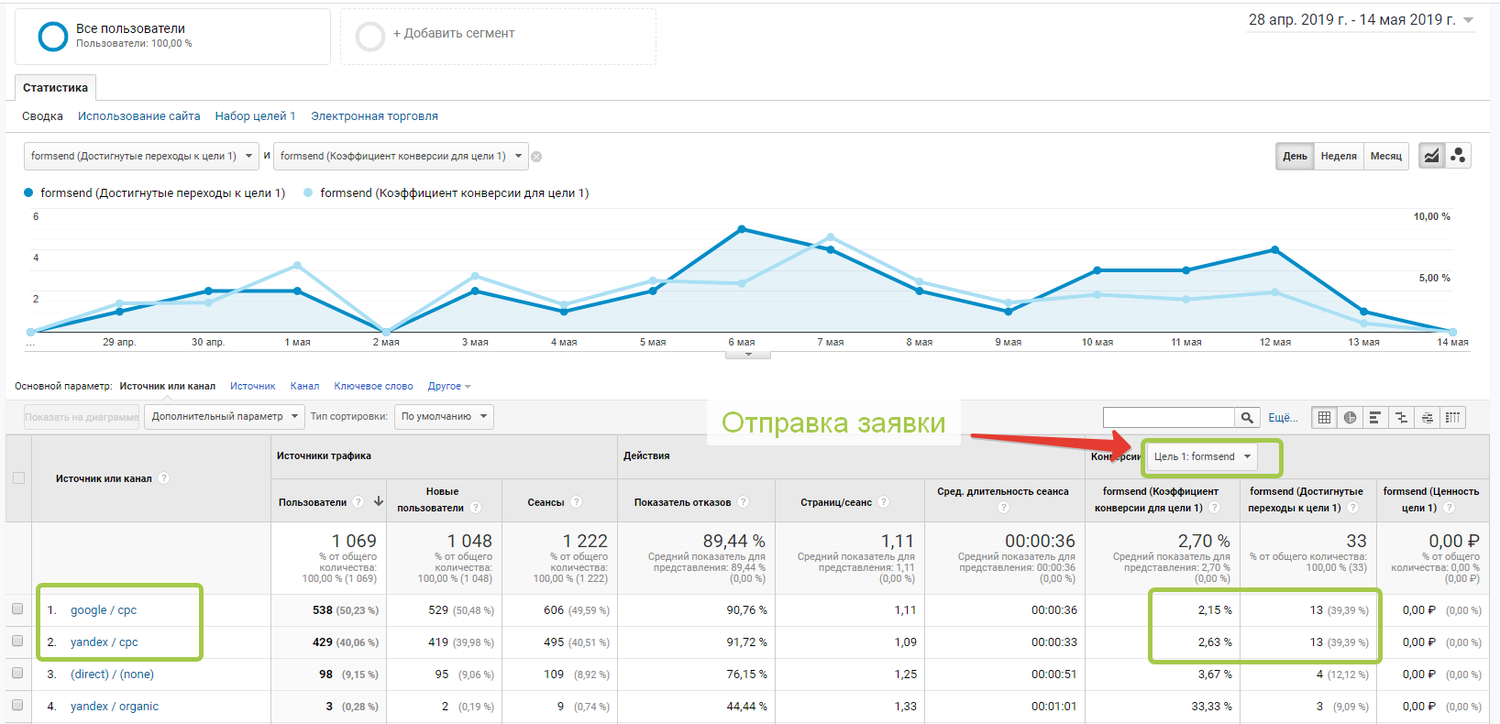This screenshot has height=724, width=1500.
Task: Select the Электронная торговля sub-tab
Action: point(374,116)
